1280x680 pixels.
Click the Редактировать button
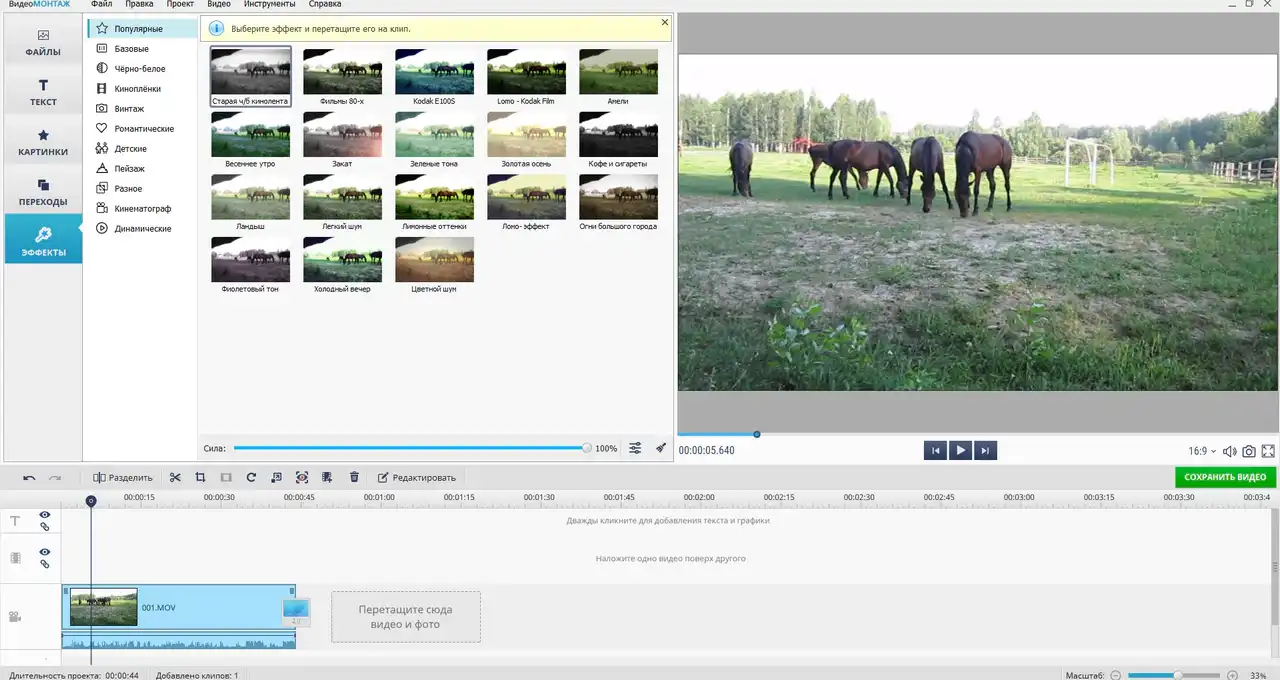pos(416,478)
